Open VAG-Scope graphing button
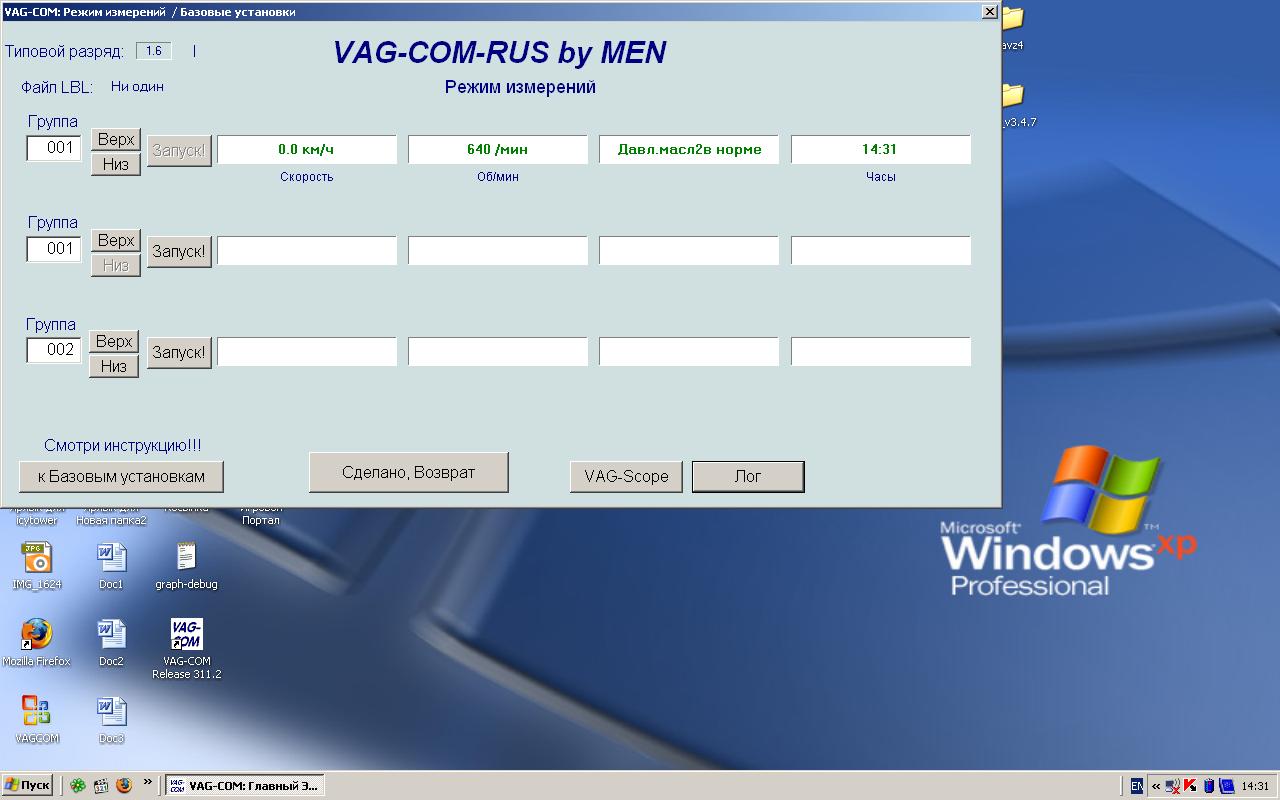The width and height of the screenshot is (1280, 800). click(x=626, y=477)
